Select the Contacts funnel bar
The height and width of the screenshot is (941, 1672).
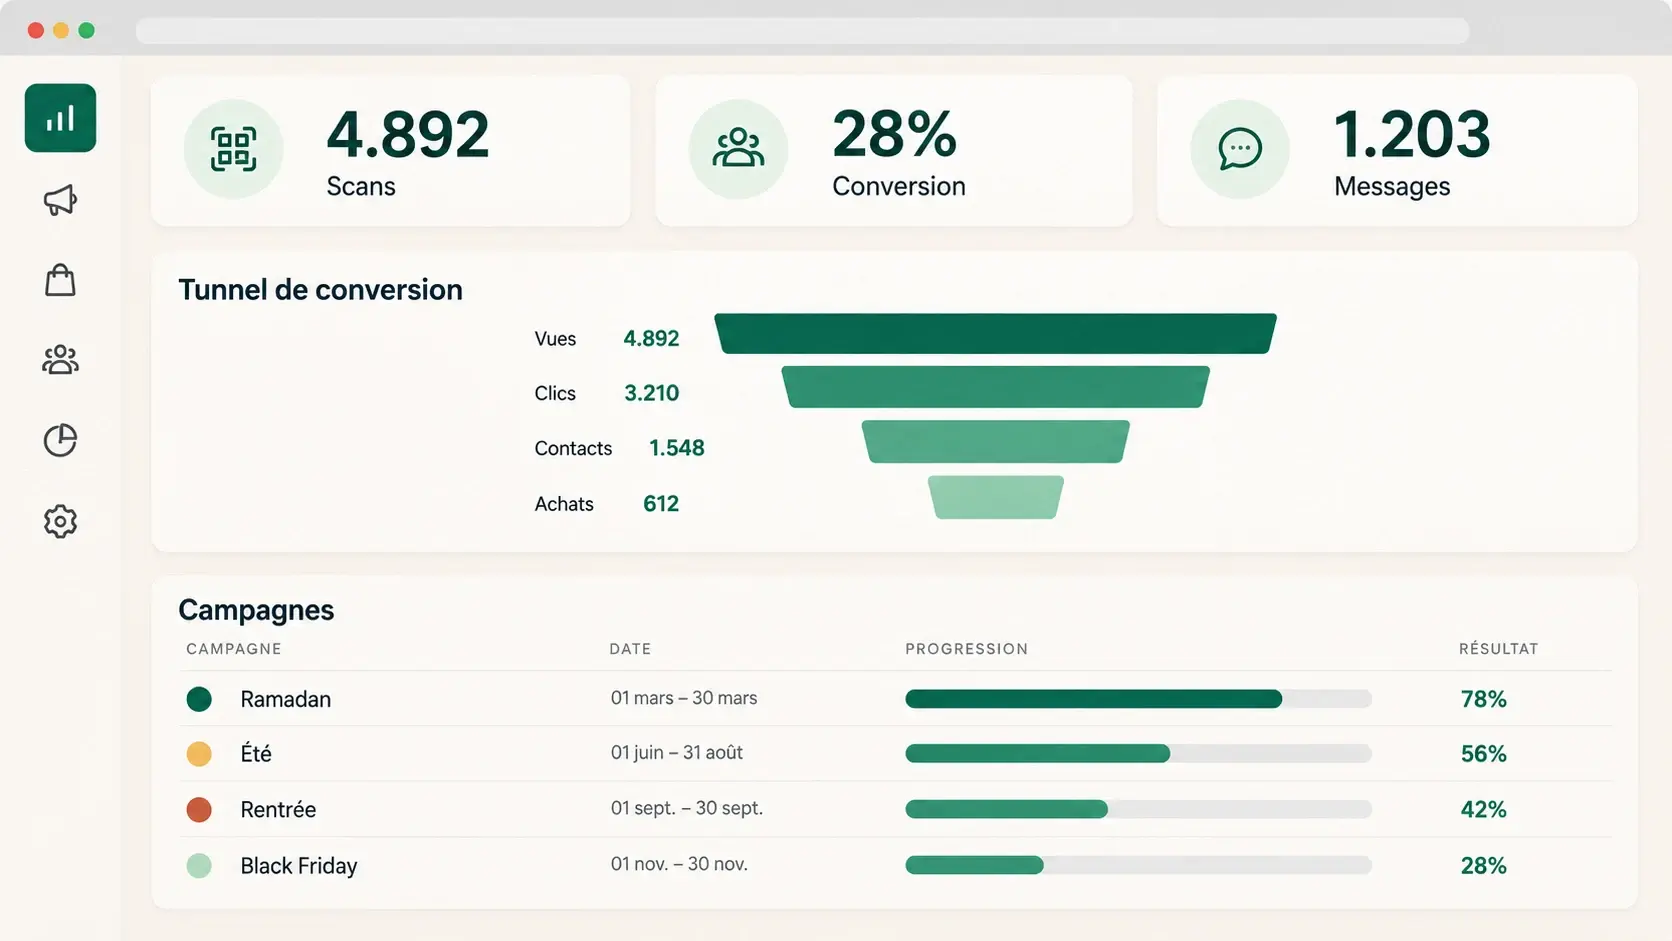pyautogui.click(x=995, y=441)
